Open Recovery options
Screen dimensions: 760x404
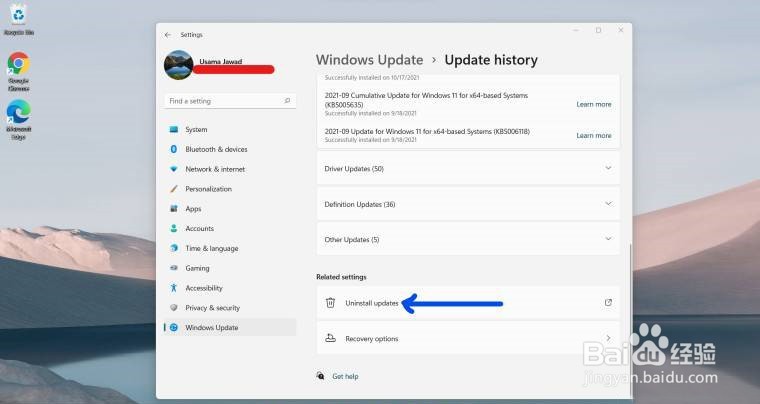[468, 338]
